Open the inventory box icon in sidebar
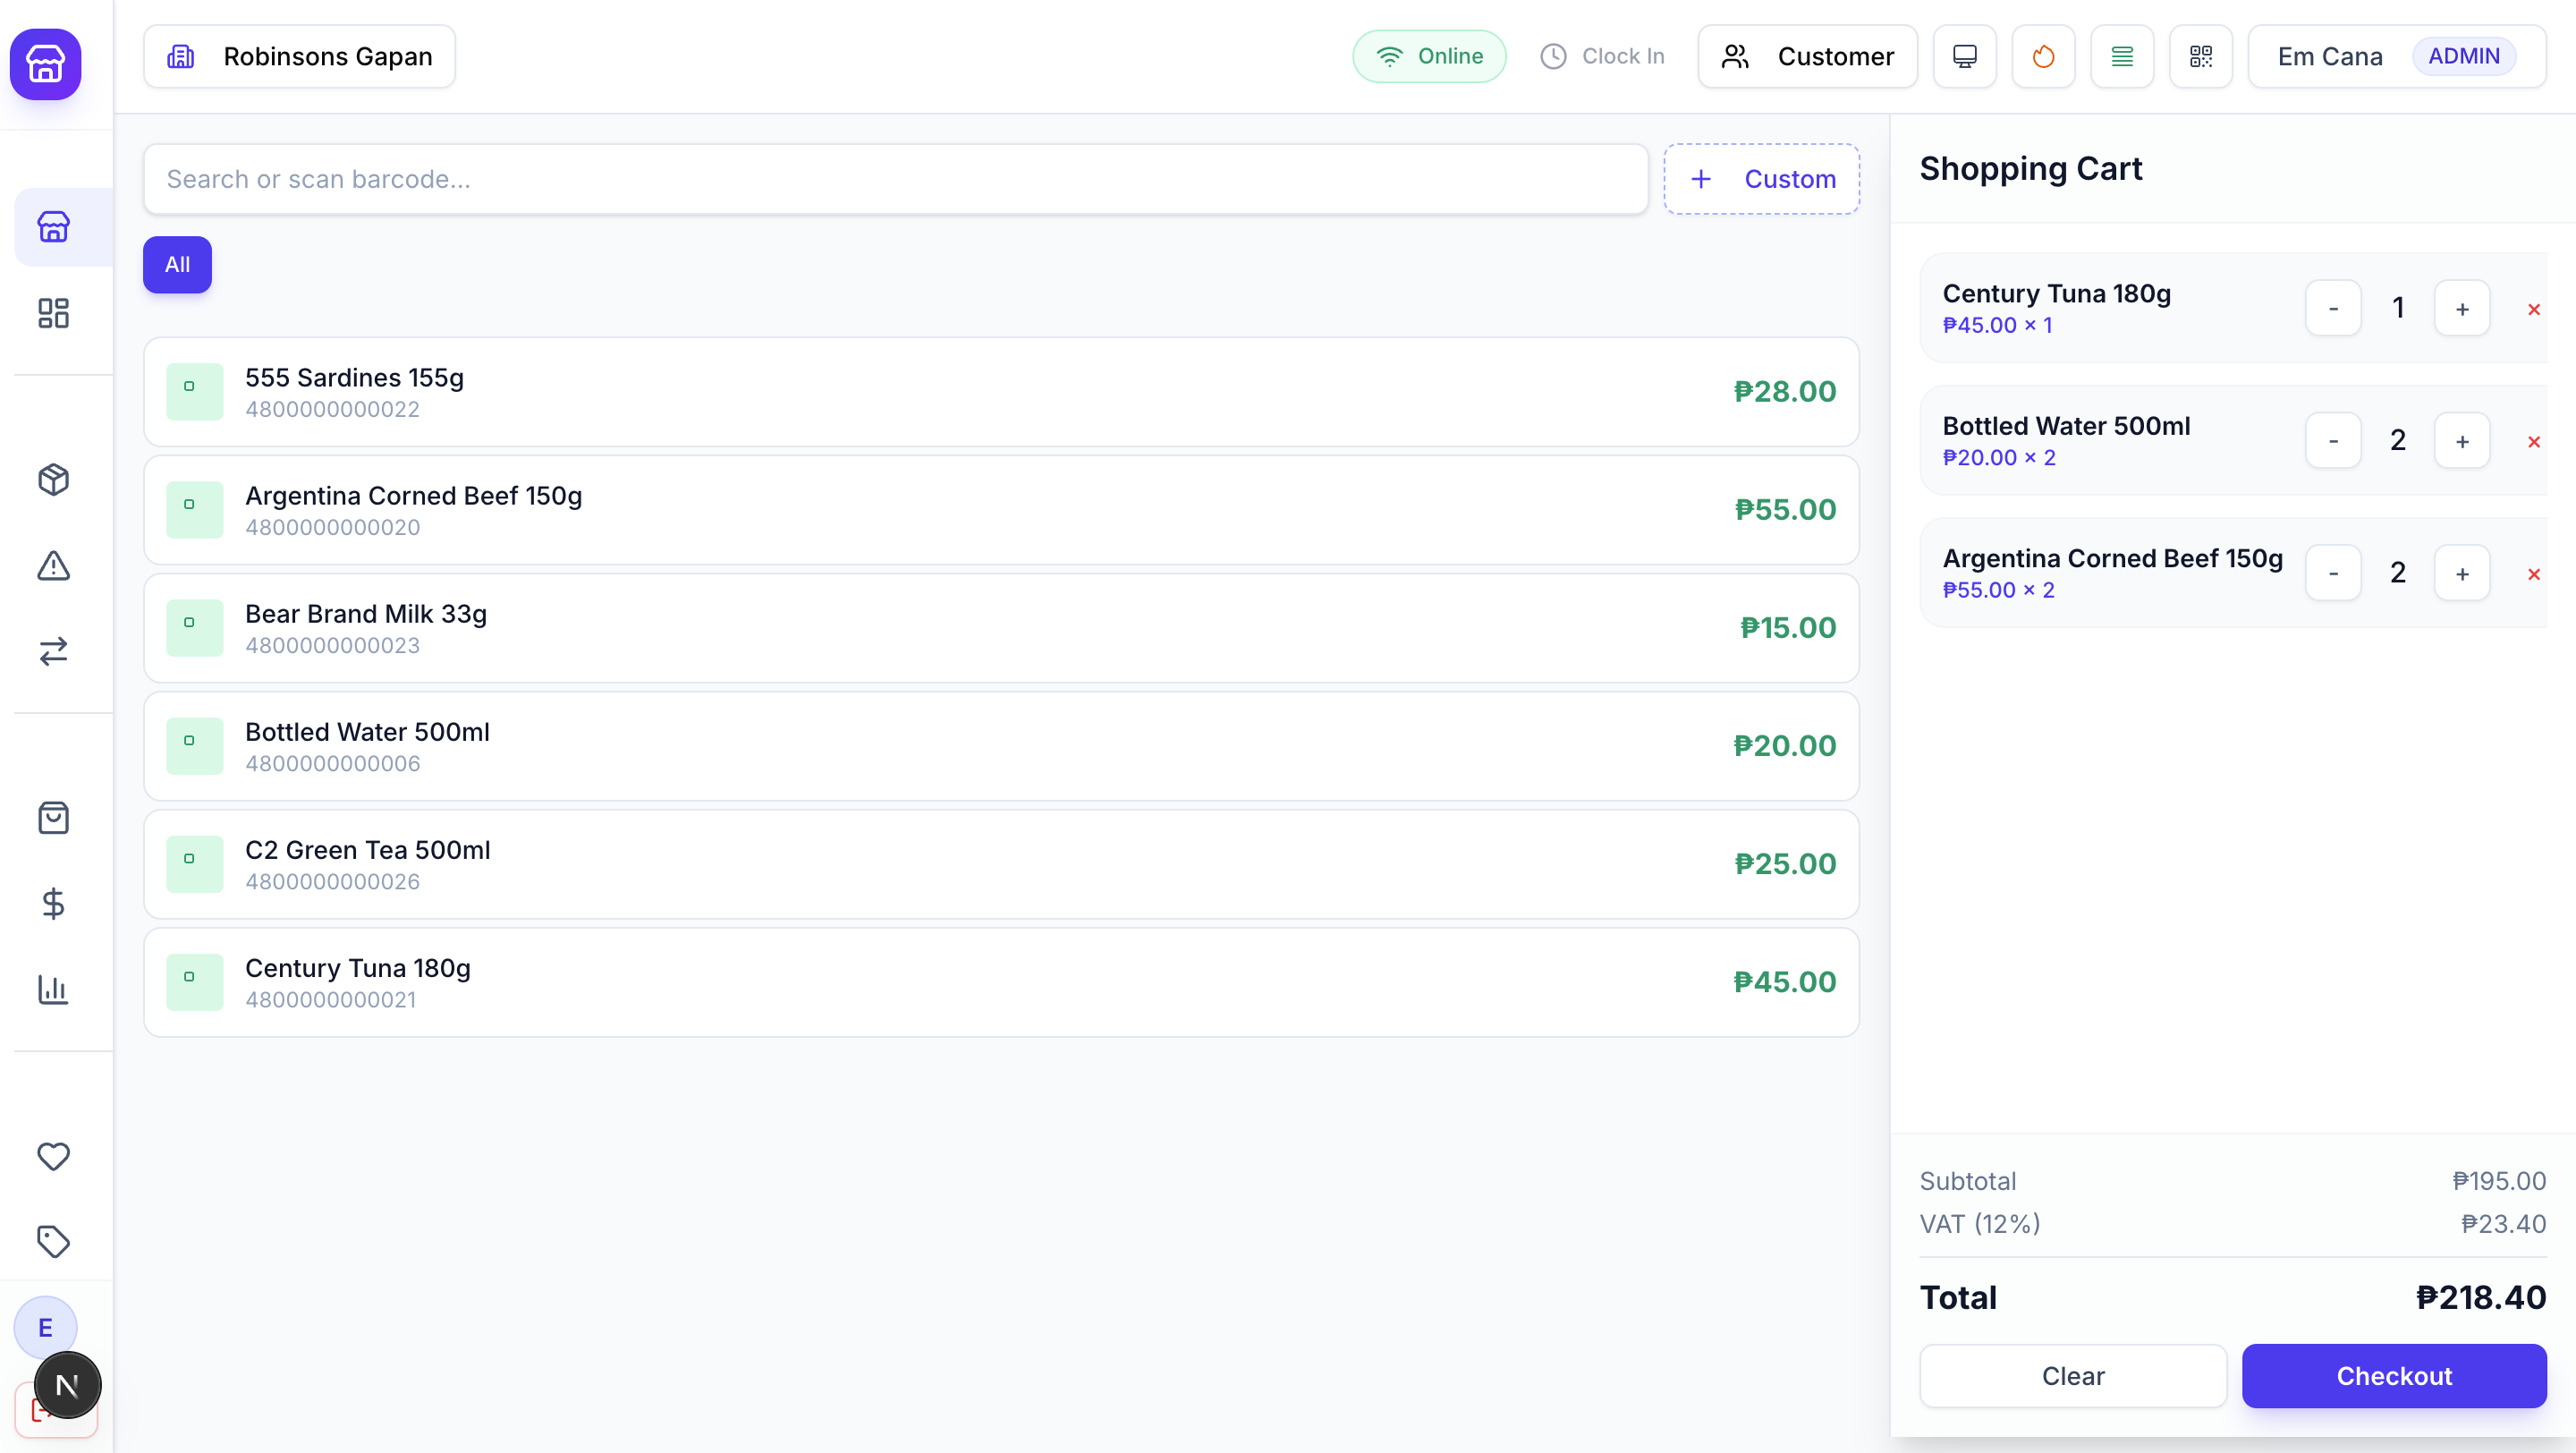 (x=53, y=480)
